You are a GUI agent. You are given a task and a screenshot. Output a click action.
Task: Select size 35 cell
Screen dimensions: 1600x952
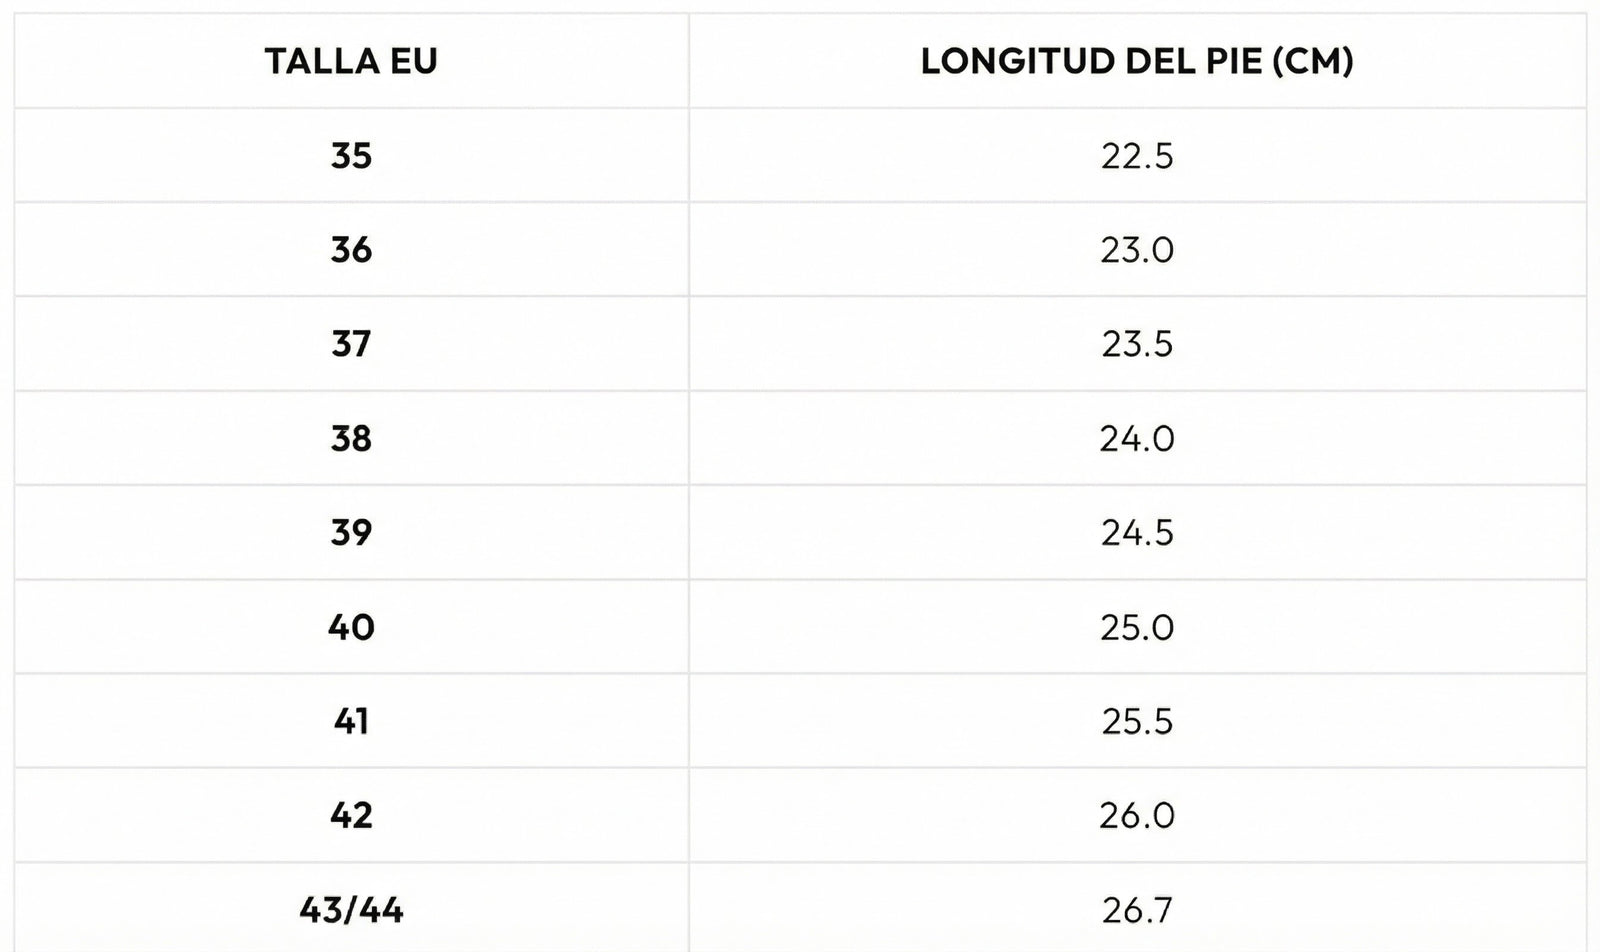click(x=351, y=156)
